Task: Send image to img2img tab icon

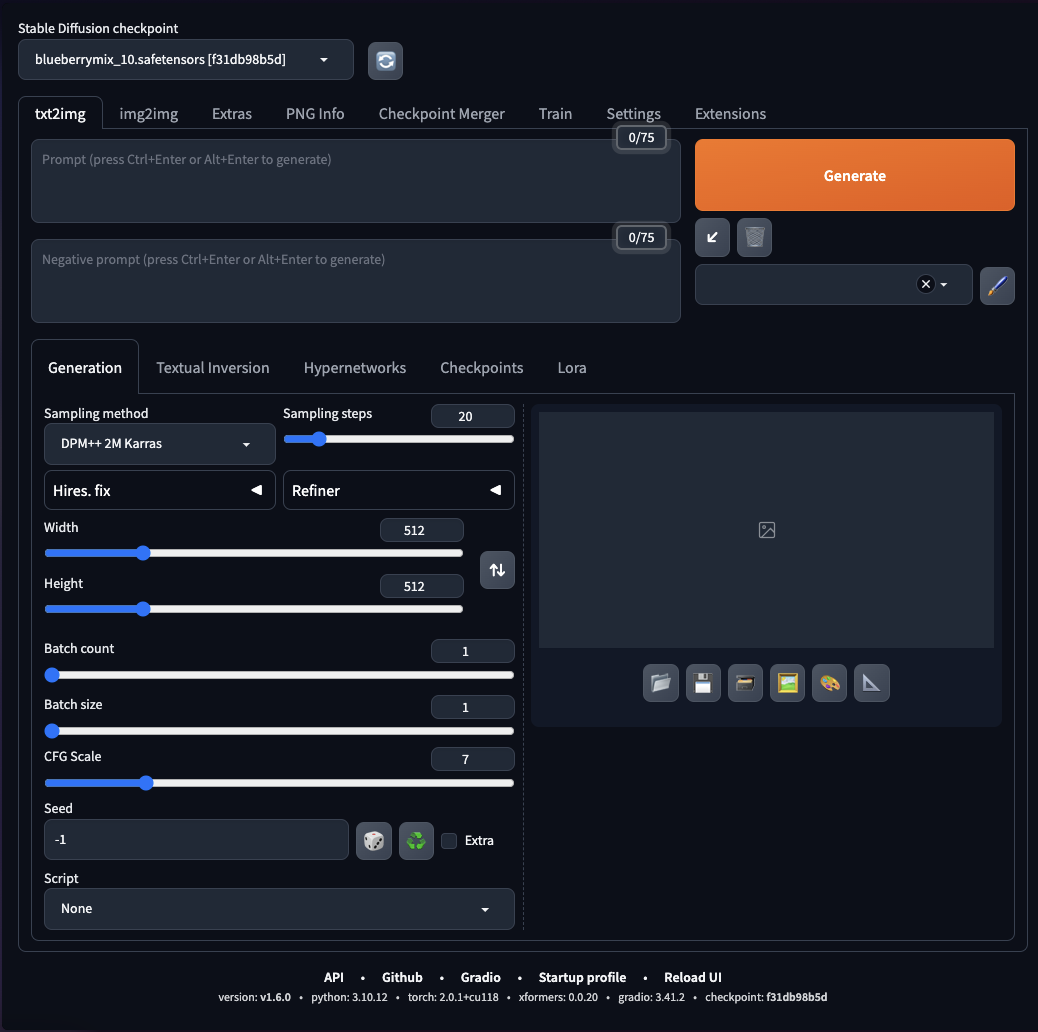Action: 787,682
